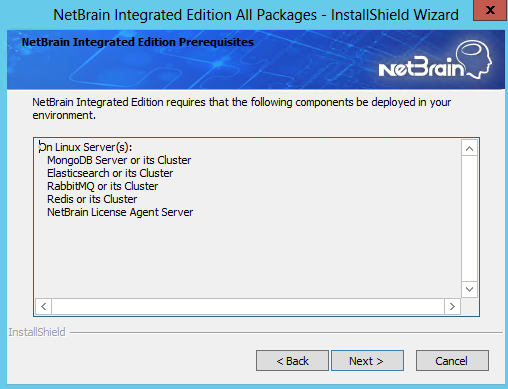This screenshot has height=389, width=508.
Task: Select the NetBrain License Agent Server line
Action: pyautogui.click(x=120, y=212)
